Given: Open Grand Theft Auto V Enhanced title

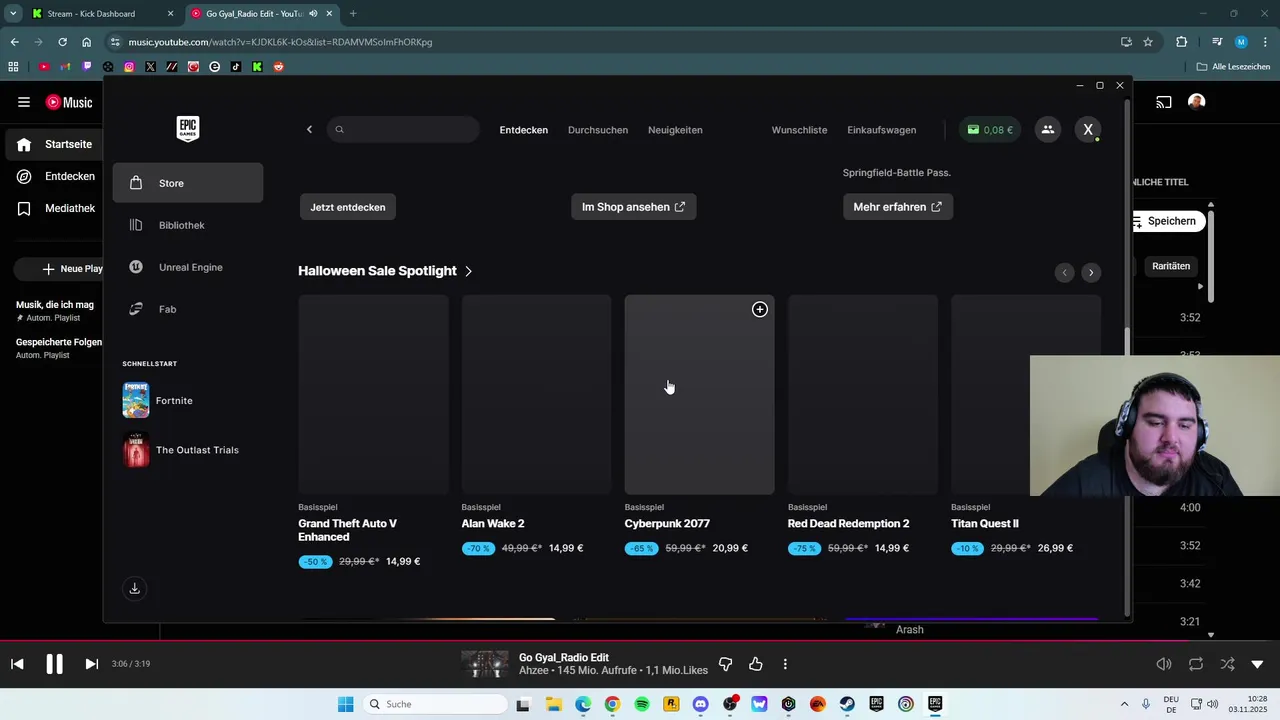Looking at the screenshot, I should (x=350, y=530).
